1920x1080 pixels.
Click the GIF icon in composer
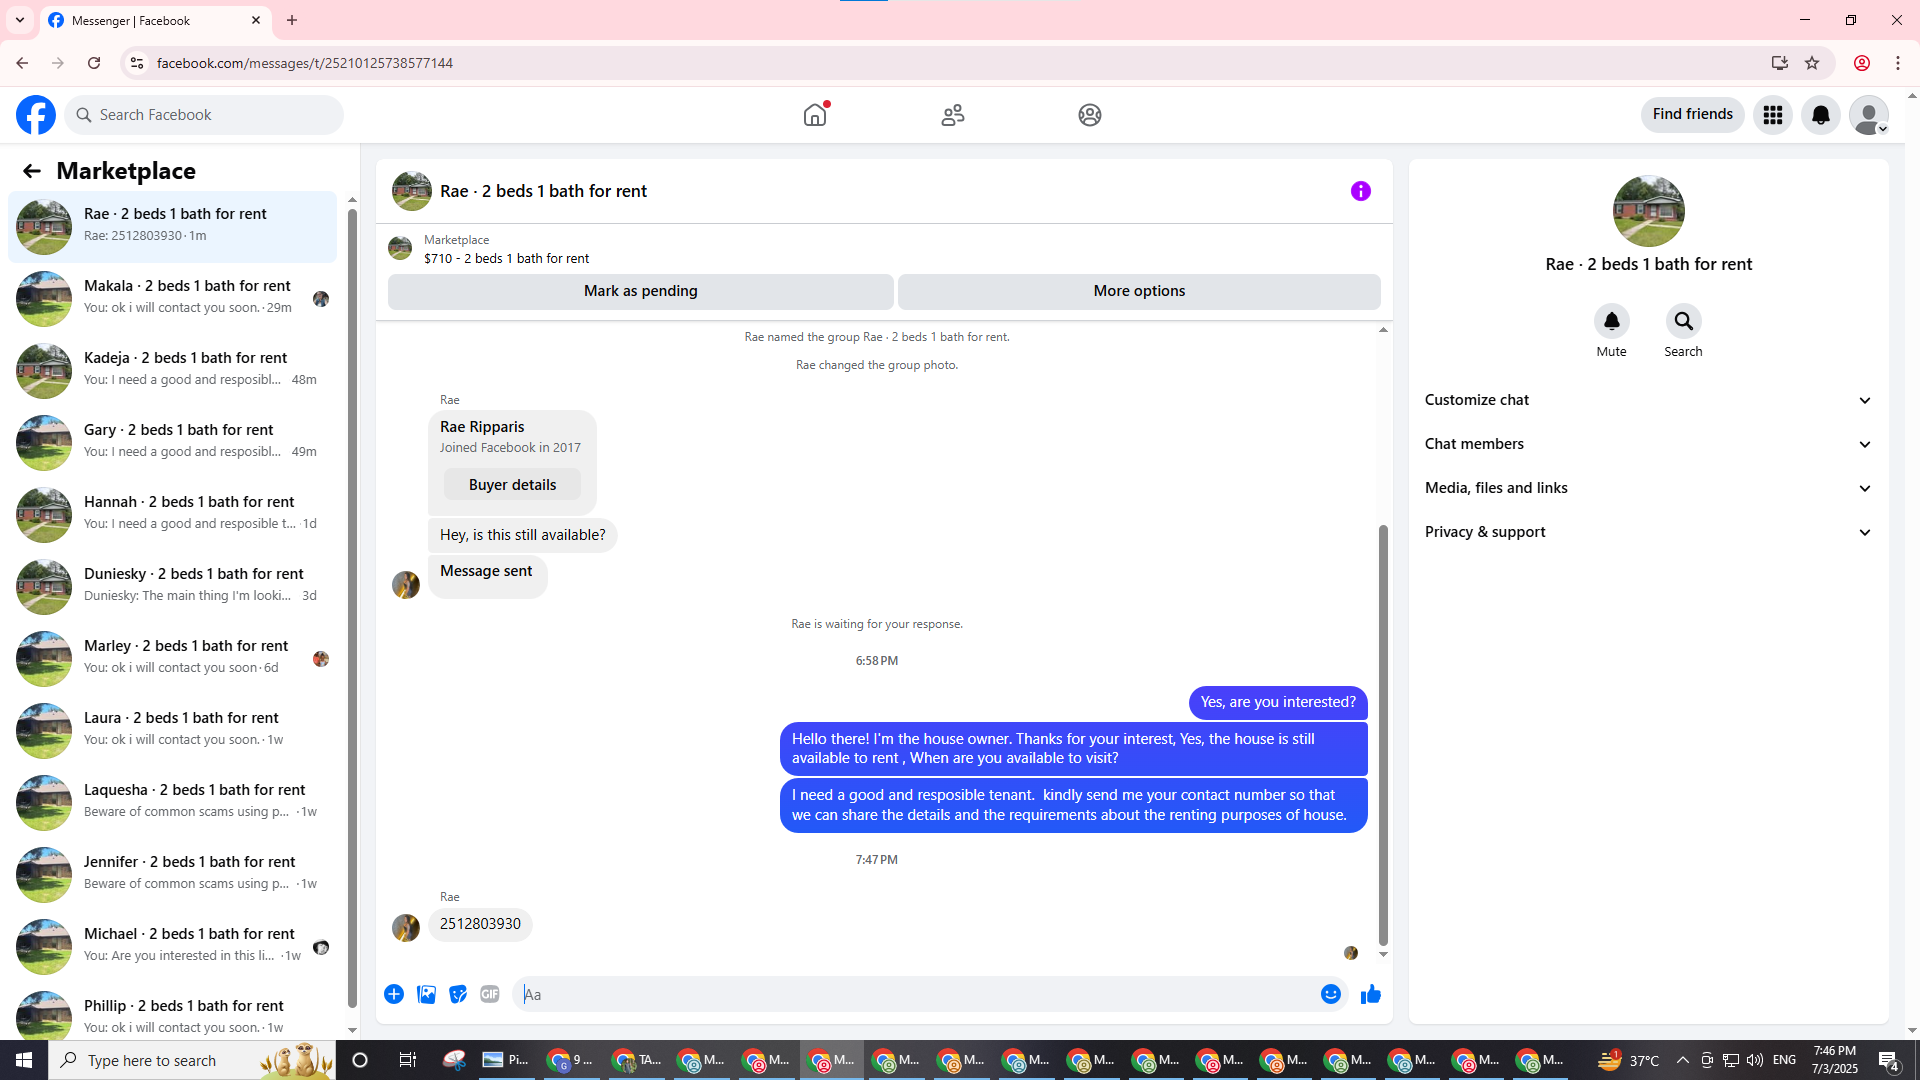pos(489,994)
